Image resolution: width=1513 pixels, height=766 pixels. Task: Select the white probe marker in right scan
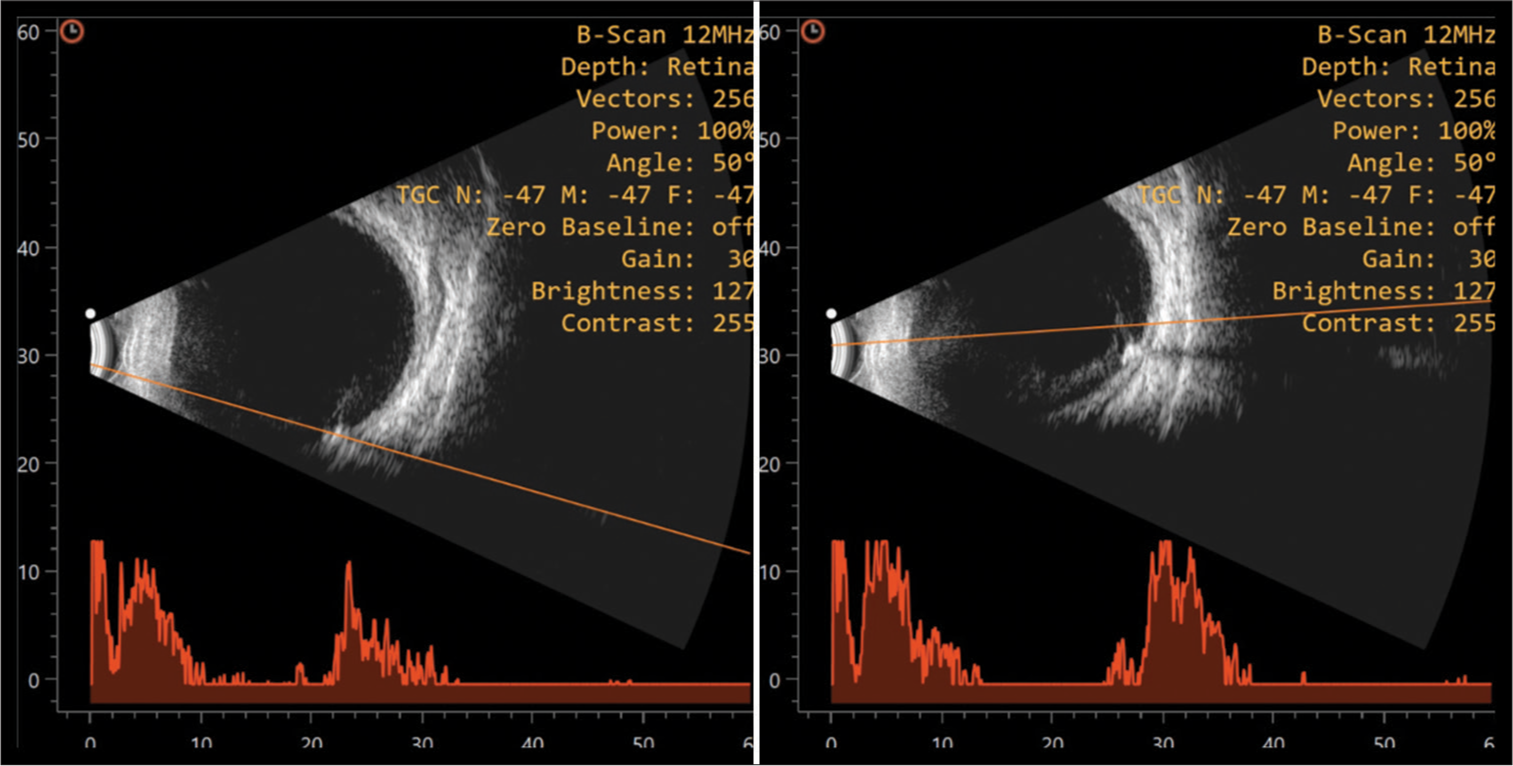click(x=831, y=314)
